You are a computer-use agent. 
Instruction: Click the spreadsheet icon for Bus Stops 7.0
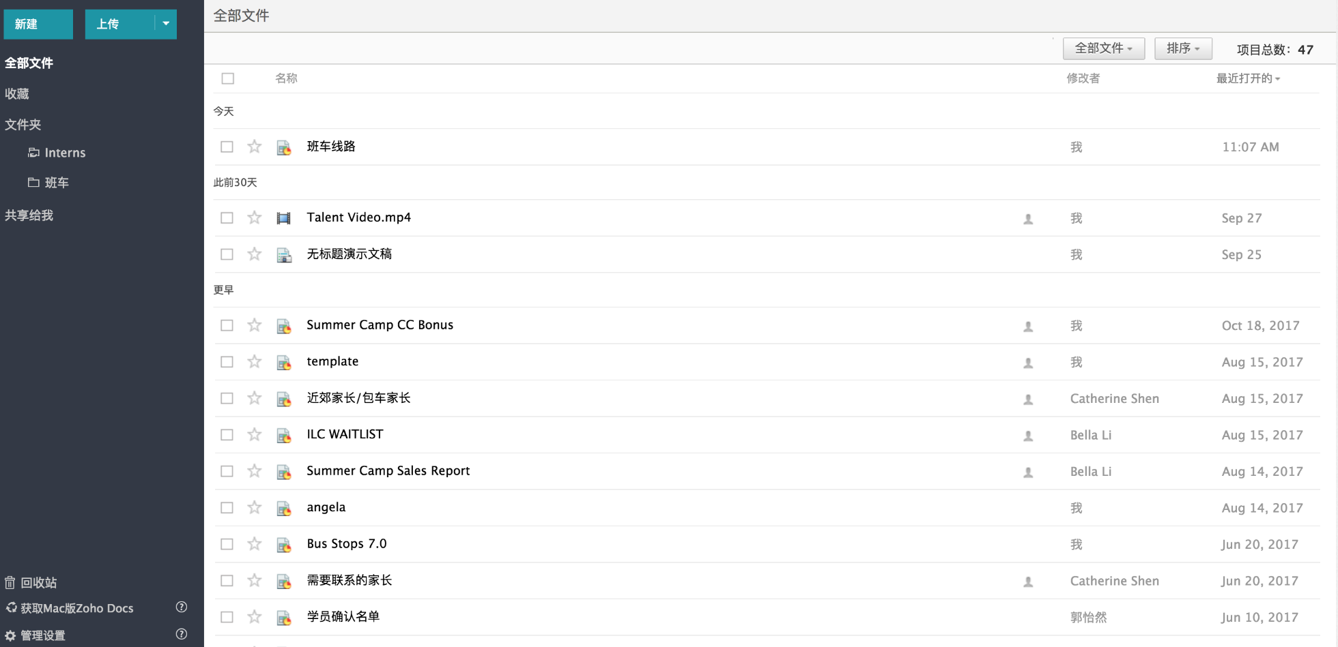pos(284,545)
